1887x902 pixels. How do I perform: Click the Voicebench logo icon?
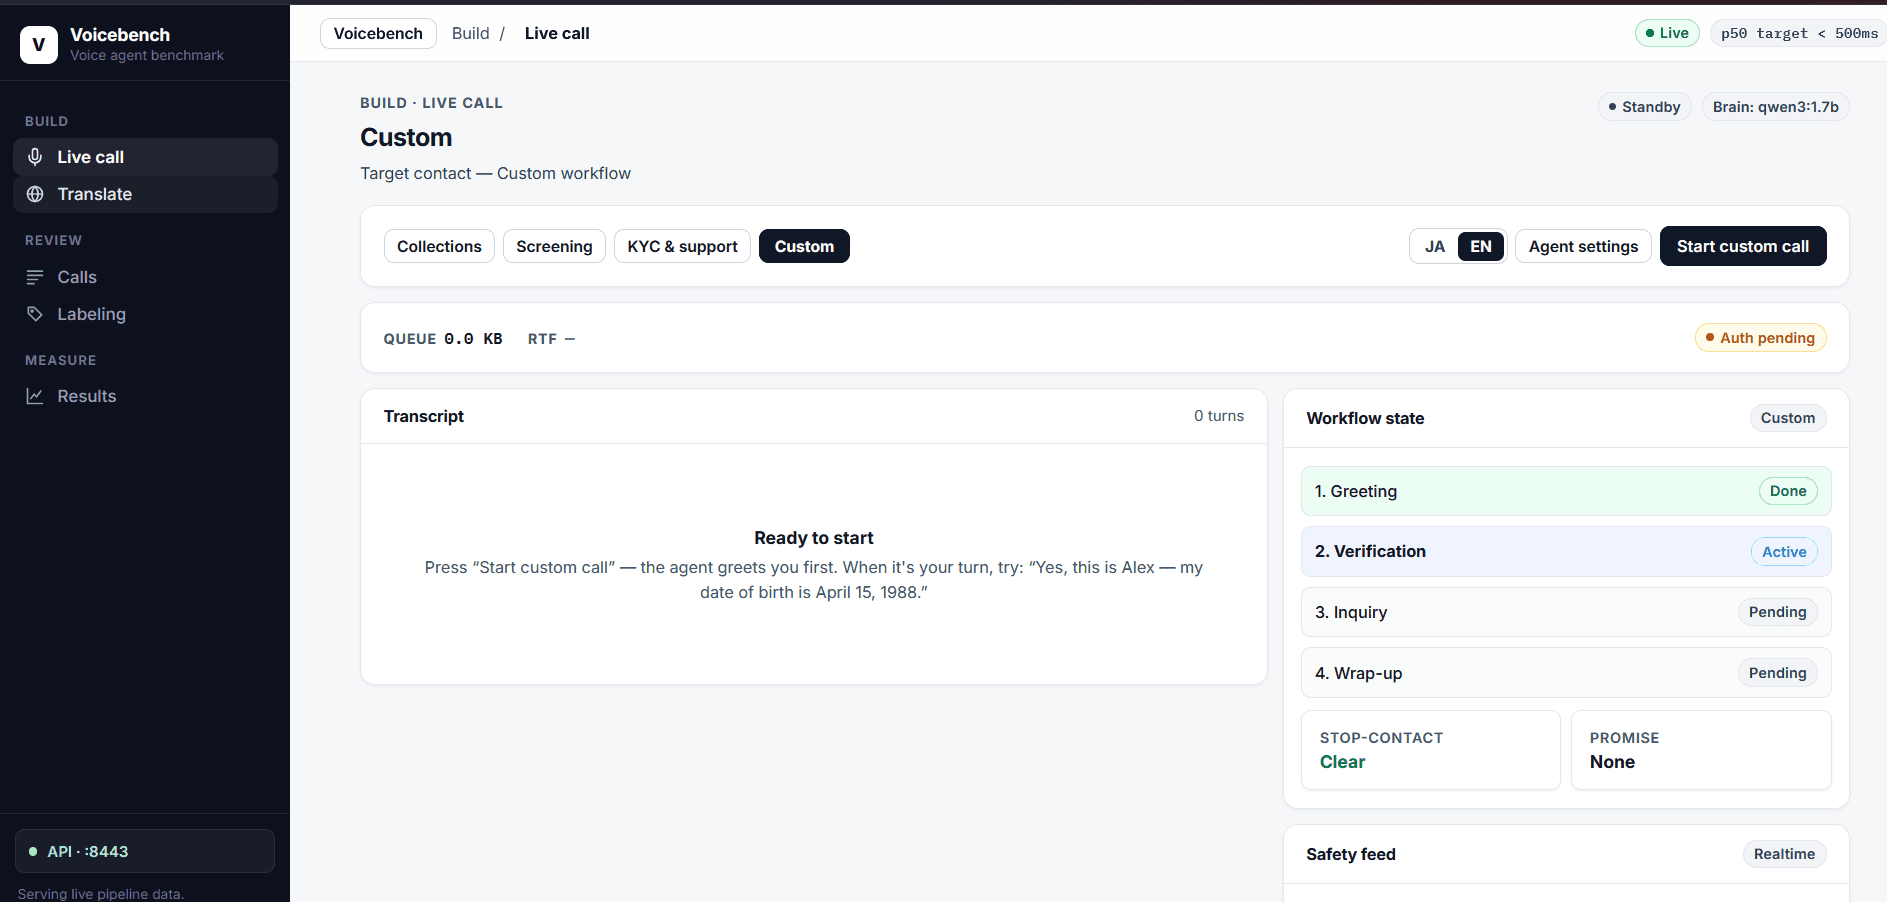pos(39,45)
